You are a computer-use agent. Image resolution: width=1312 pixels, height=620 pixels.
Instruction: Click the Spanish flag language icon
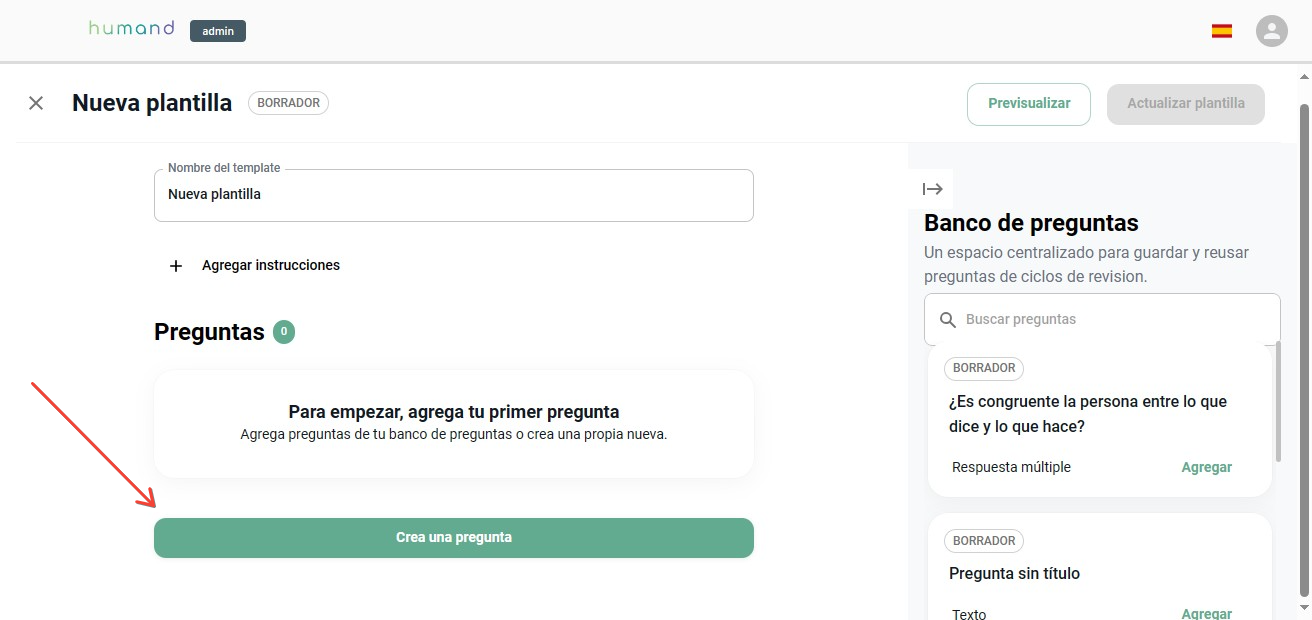[1222, 31]
